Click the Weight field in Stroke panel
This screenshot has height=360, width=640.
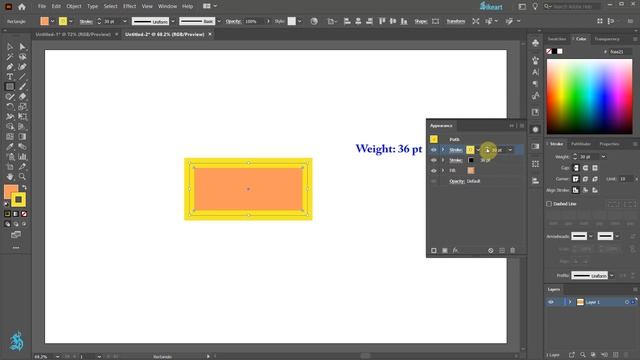(x=589, y=157)
